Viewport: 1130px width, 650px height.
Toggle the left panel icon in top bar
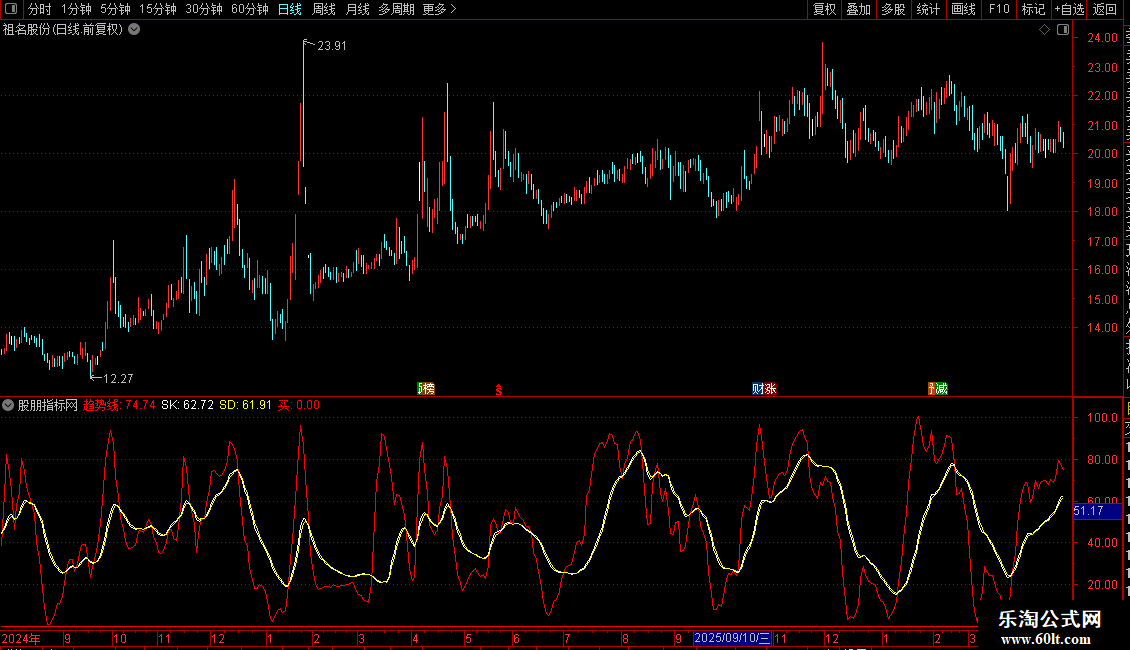click(11, 9)
